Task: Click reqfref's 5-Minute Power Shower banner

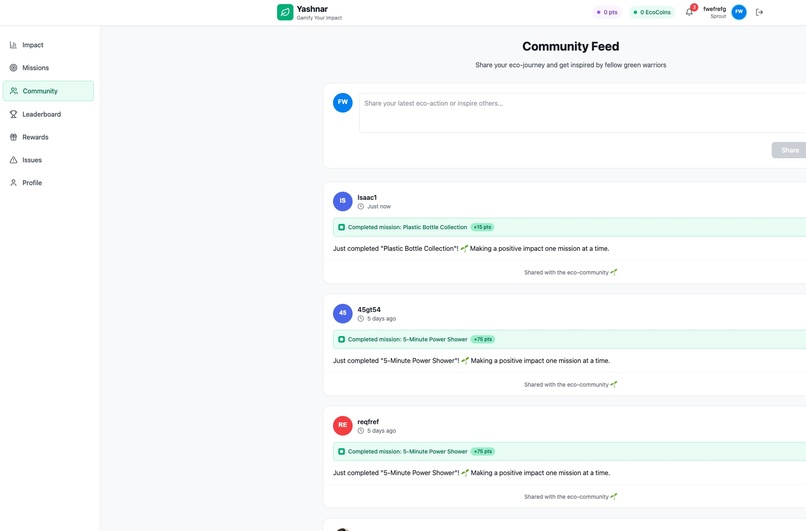Action: click(x=570, y=451)
